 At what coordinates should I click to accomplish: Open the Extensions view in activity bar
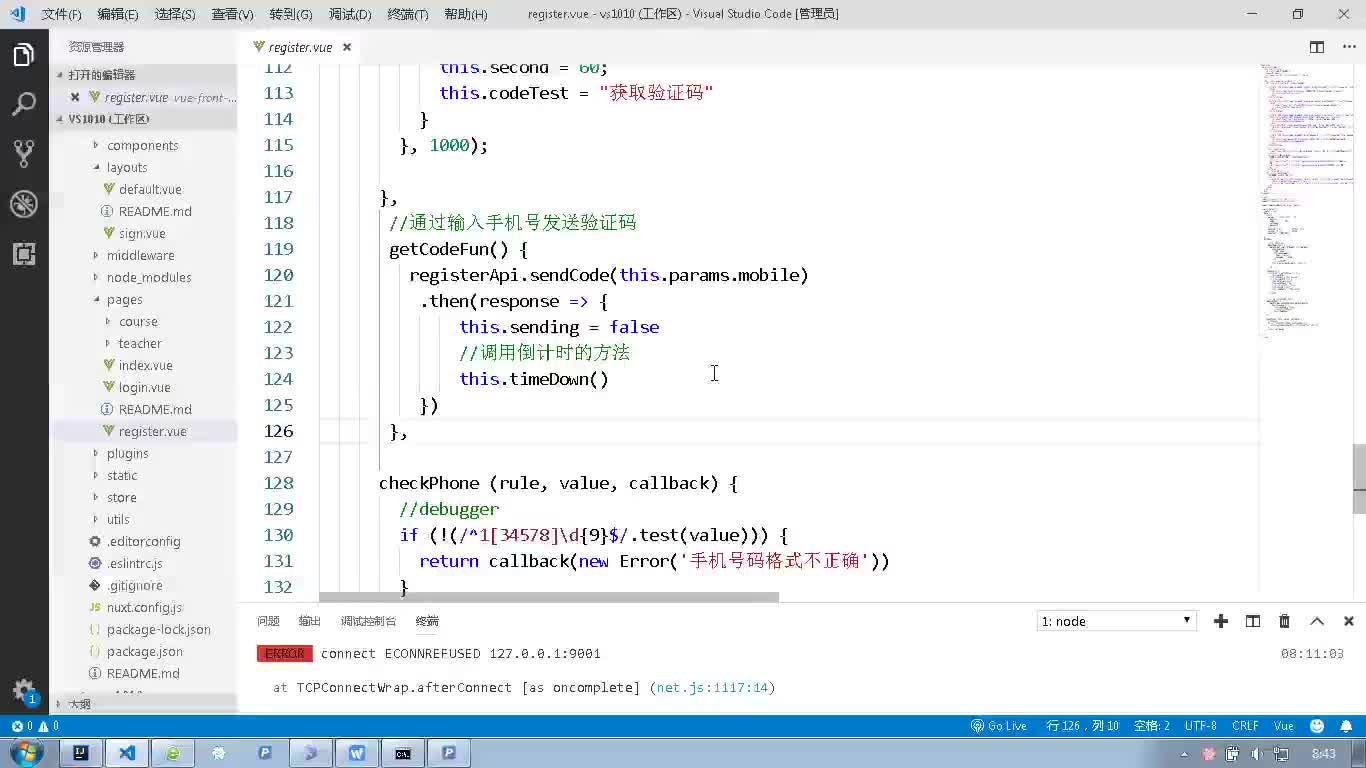(24, 253)
